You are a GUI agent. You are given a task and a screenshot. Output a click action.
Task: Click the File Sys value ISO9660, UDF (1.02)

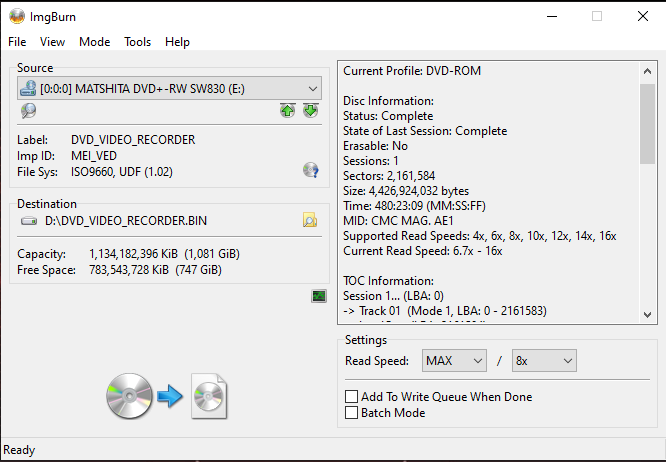pos(122,172)
